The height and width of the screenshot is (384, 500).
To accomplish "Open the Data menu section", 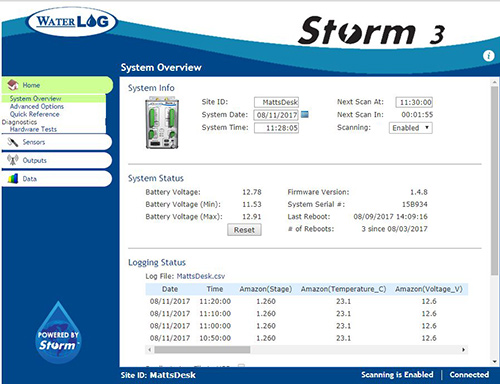I will pos(57,179).
